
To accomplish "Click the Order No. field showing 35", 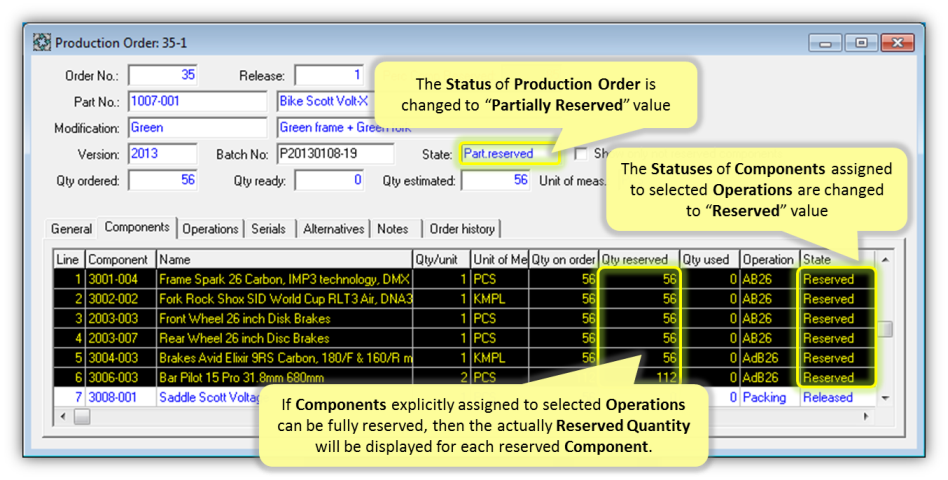I will coord(163,75).
